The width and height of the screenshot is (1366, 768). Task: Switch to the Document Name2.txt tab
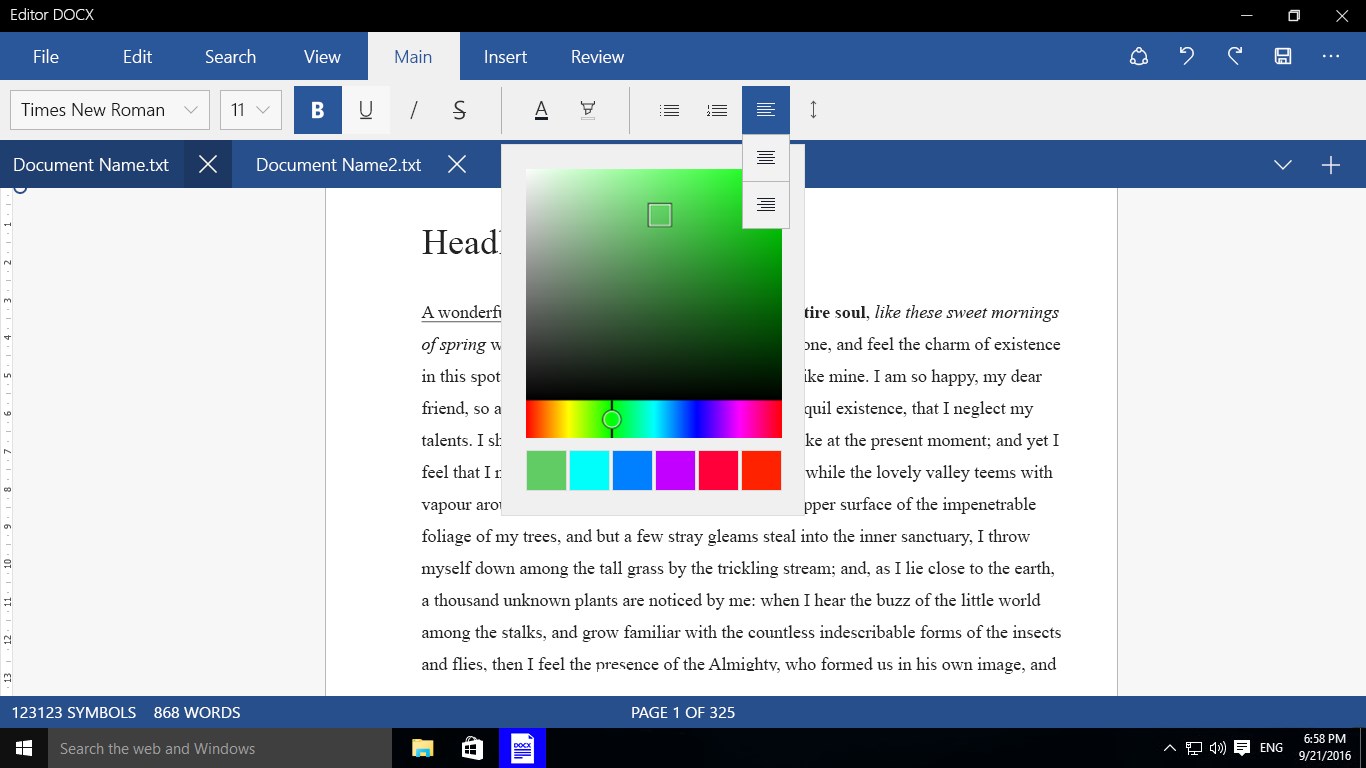[x=338, y=165]
